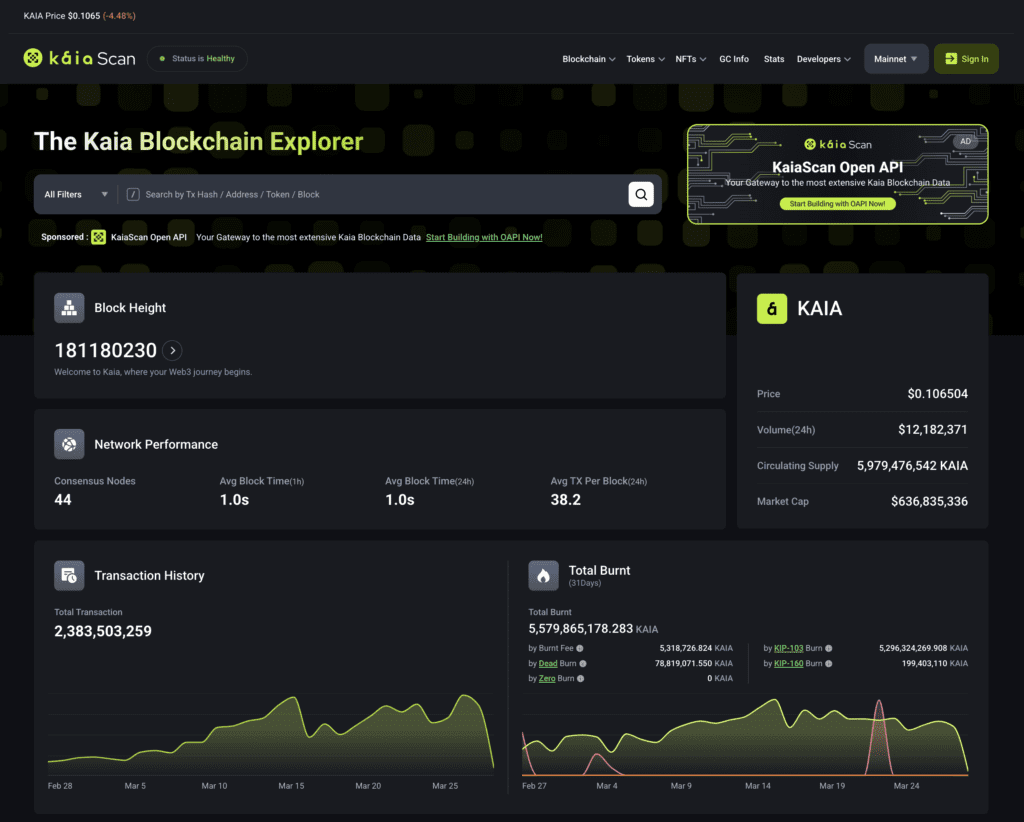Open the Dead burn address link
Screen dimensions: 1024x822
[548, 663]
